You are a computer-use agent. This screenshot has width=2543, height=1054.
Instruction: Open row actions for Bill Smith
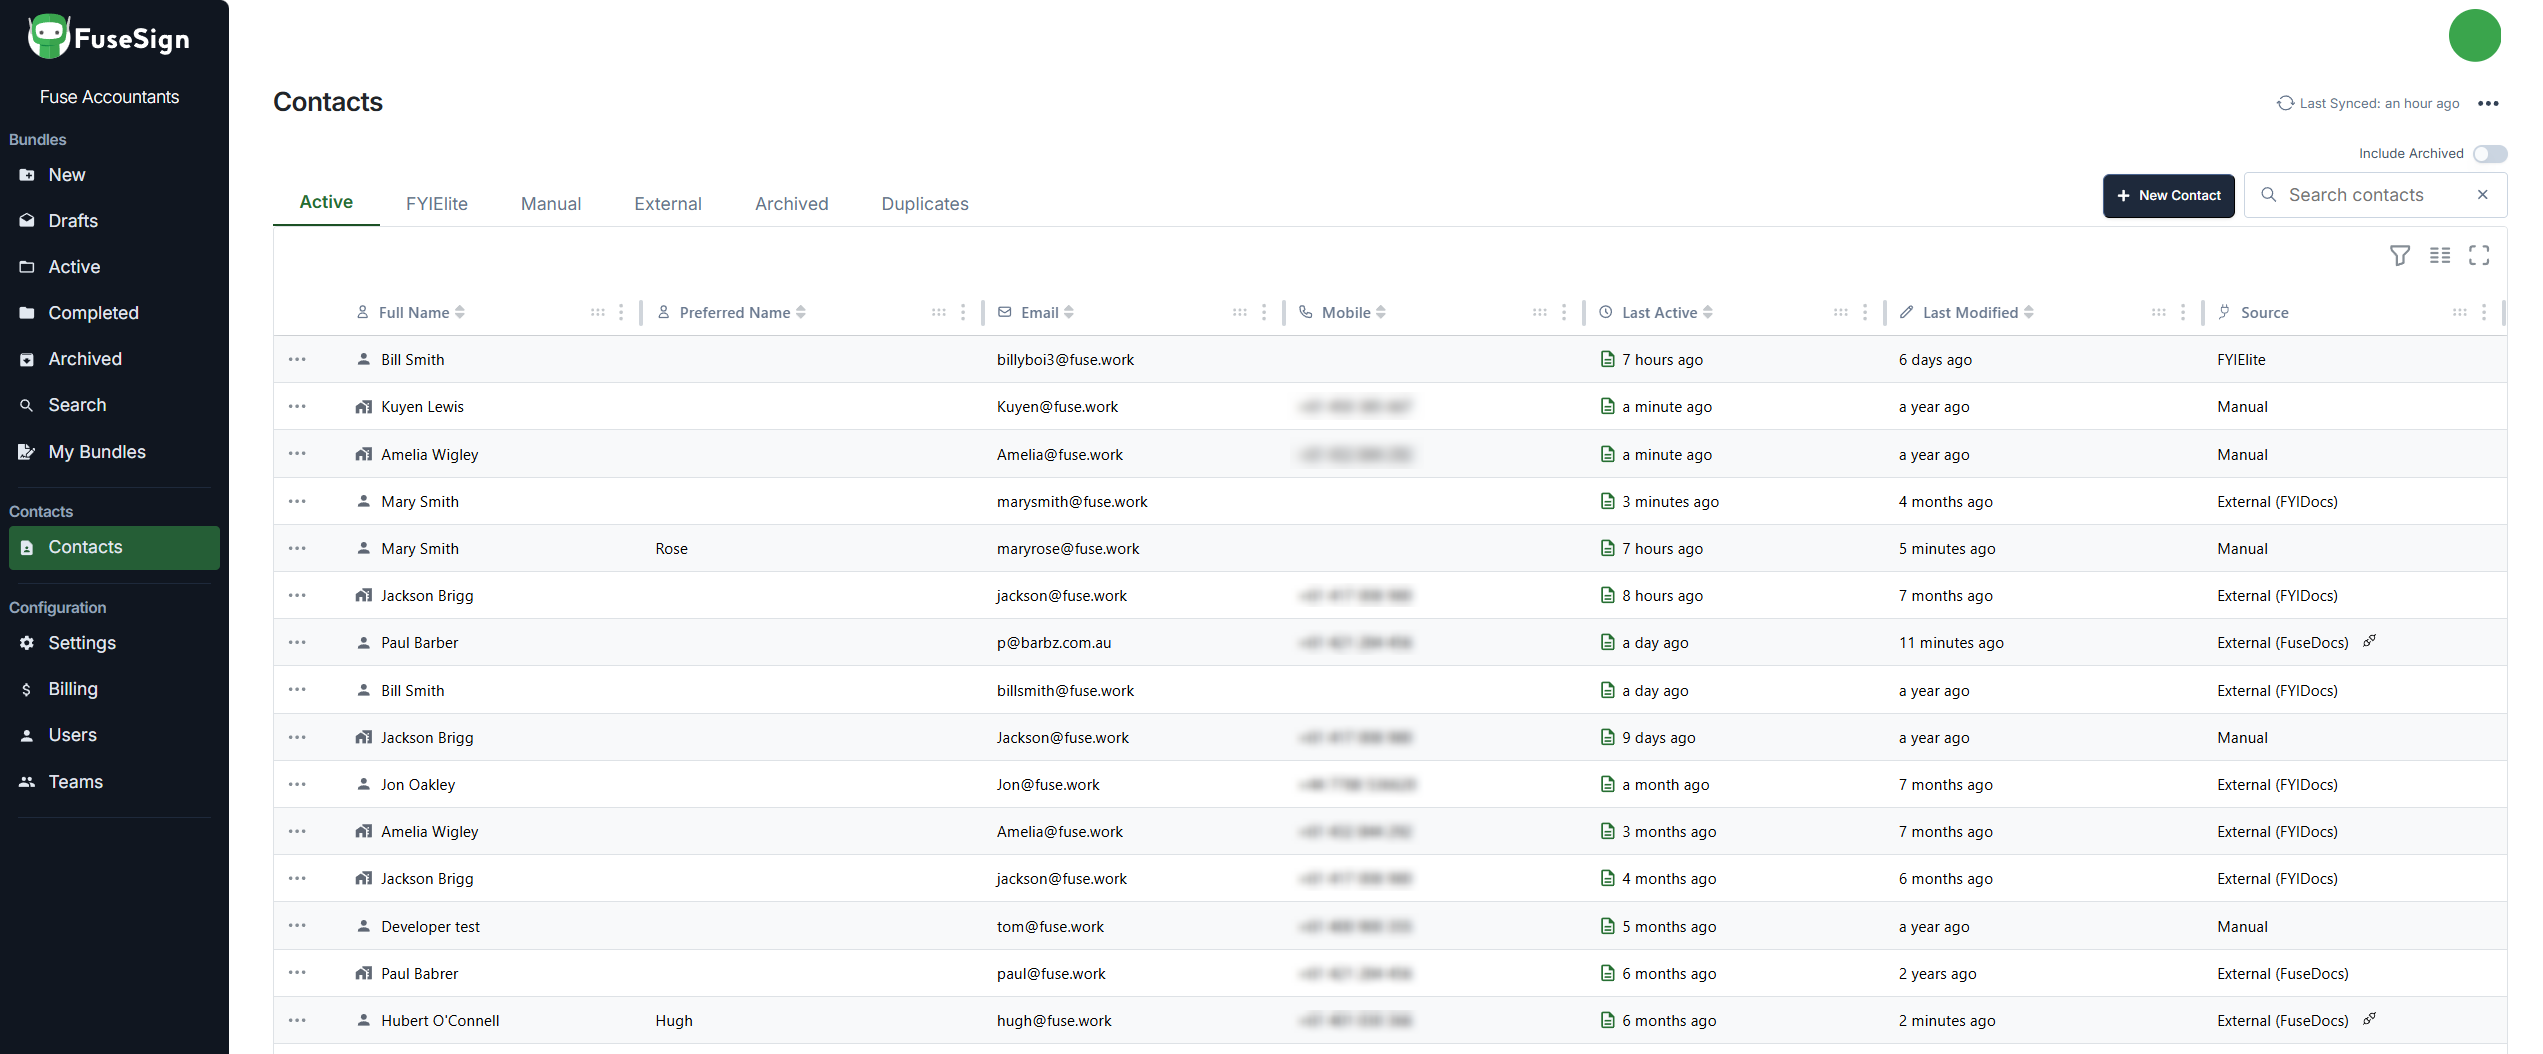(297, 359)
